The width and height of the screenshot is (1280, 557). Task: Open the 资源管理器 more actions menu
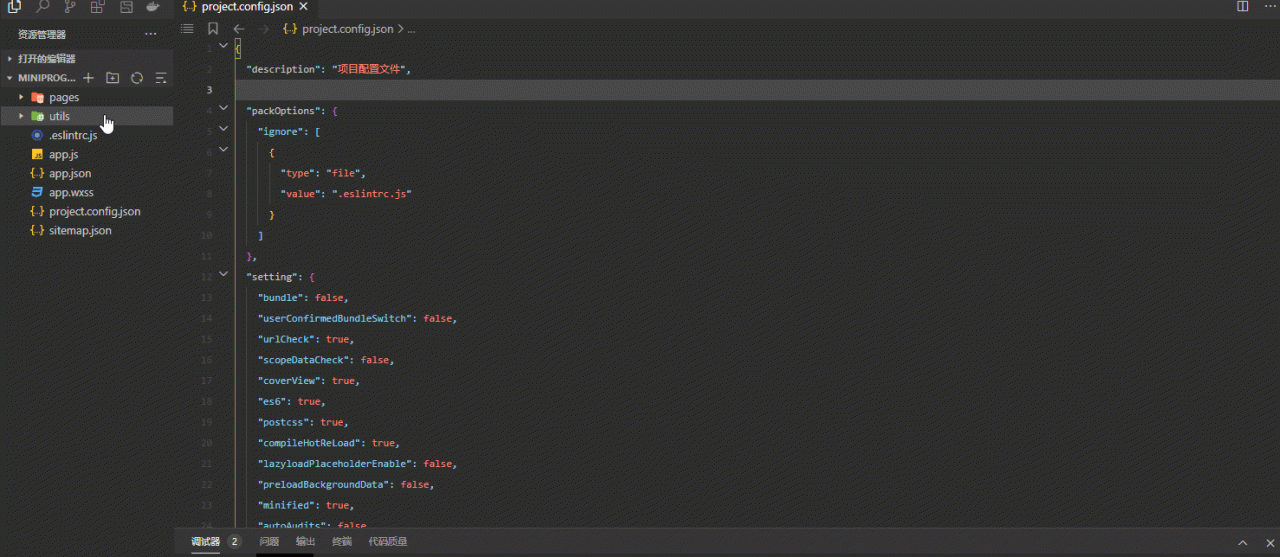coord(151,34)
